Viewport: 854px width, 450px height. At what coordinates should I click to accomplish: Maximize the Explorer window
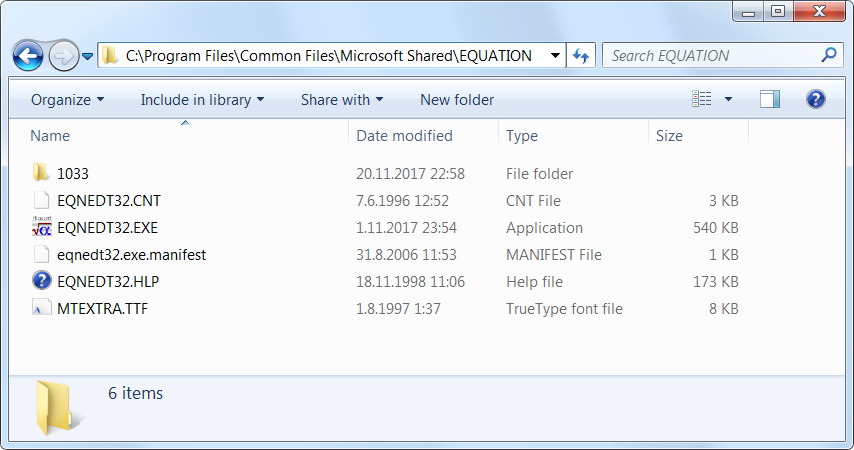778,11
